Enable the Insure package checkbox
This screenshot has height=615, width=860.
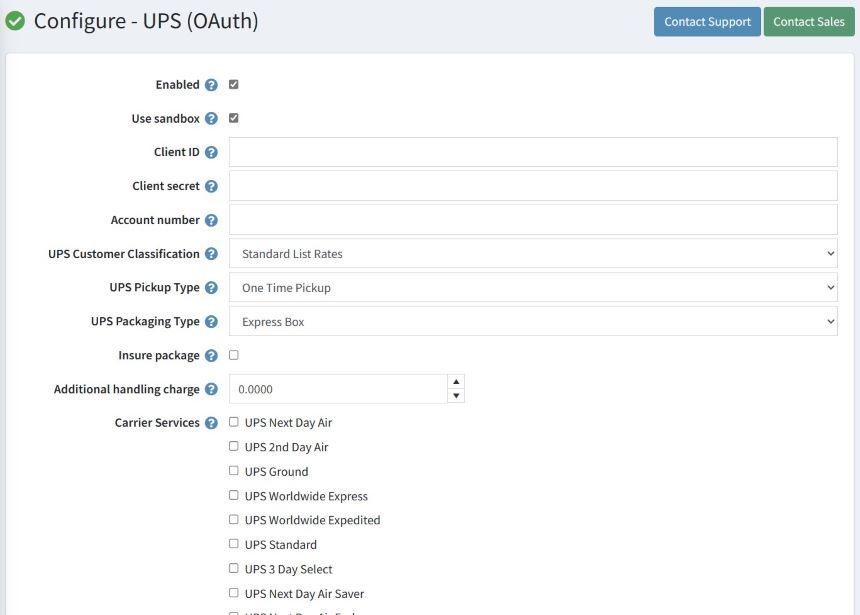click(234, 355)
